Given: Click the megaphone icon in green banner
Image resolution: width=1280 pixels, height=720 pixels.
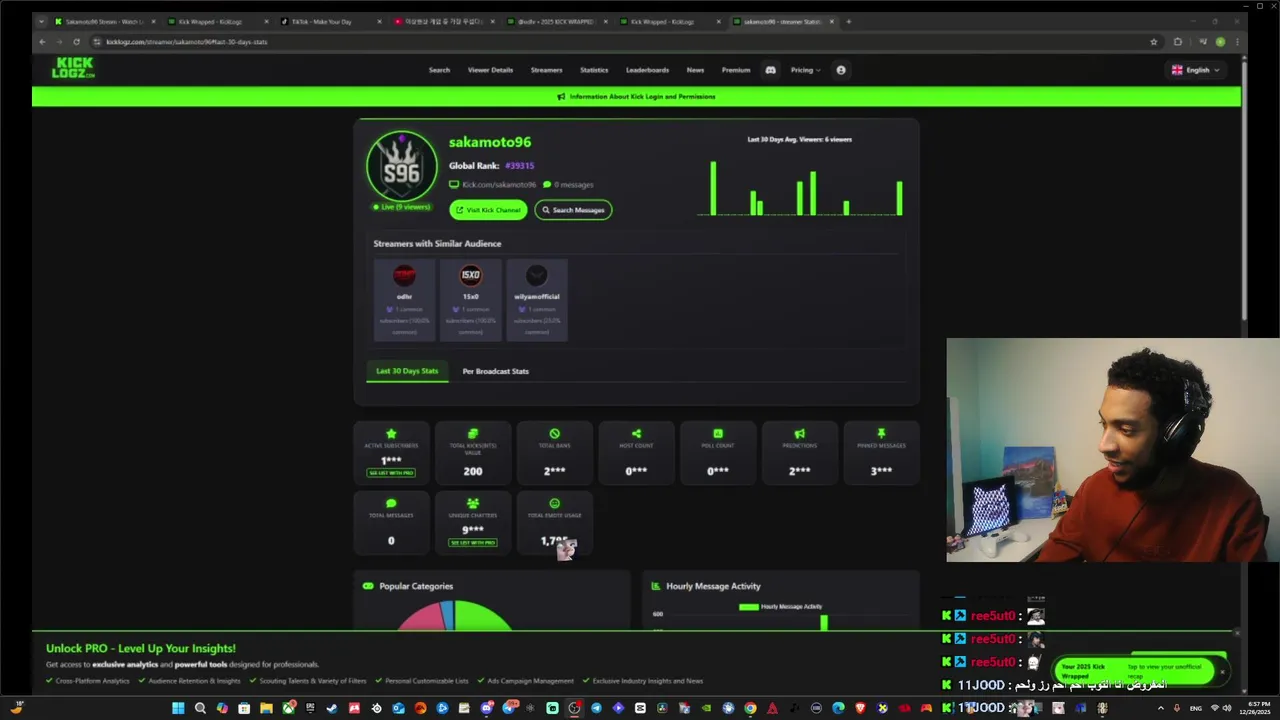Looking at the screenshot, I should tap(561, 97).
